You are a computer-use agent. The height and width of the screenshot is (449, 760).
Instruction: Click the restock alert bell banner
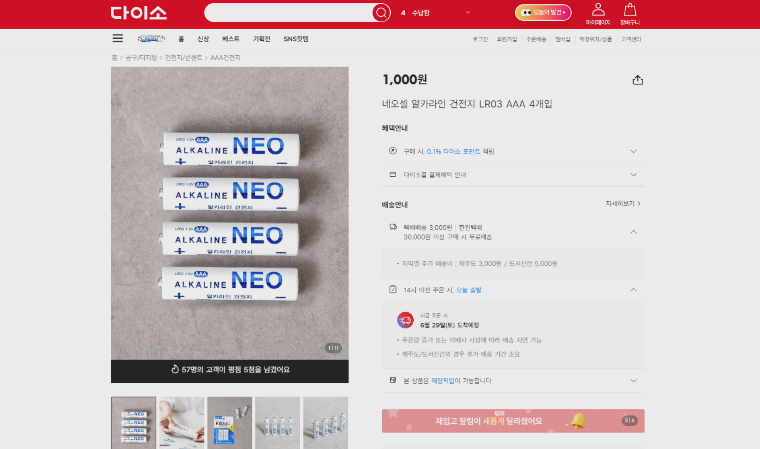[513, 421]
